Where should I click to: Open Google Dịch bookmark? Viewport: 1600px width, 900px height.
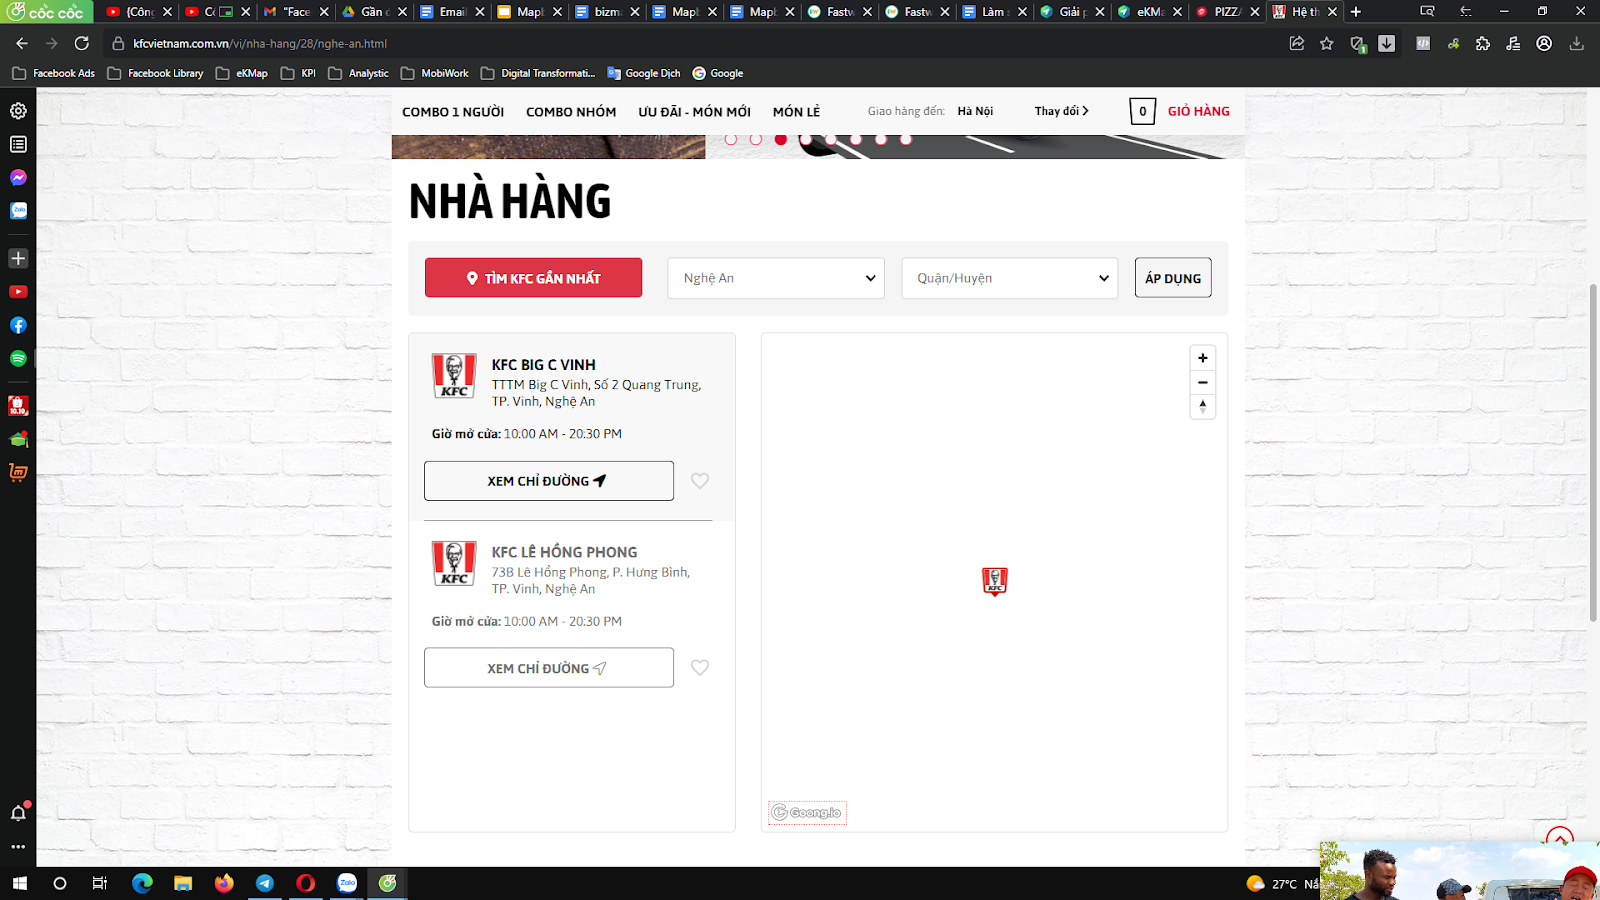(643, 73)
